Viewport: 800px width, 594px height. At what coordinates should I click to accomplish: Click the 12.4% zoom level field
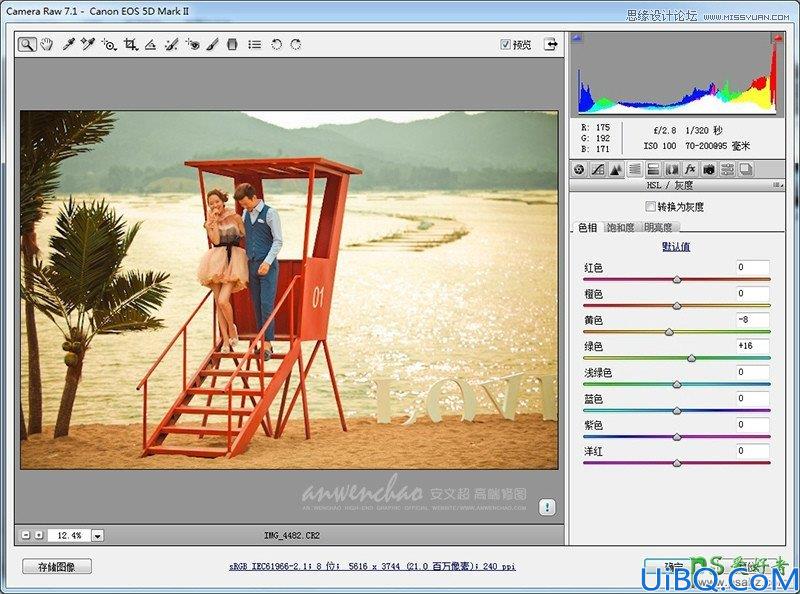click(70, 535)
